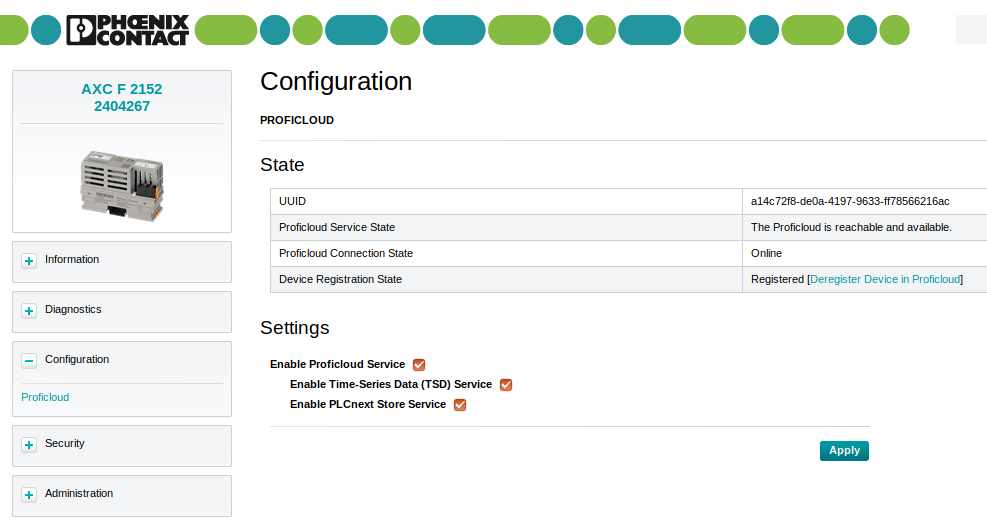Click the 'Online' connection state value
The width and height of the screenshot is (987, 528).
coord(766,253)
